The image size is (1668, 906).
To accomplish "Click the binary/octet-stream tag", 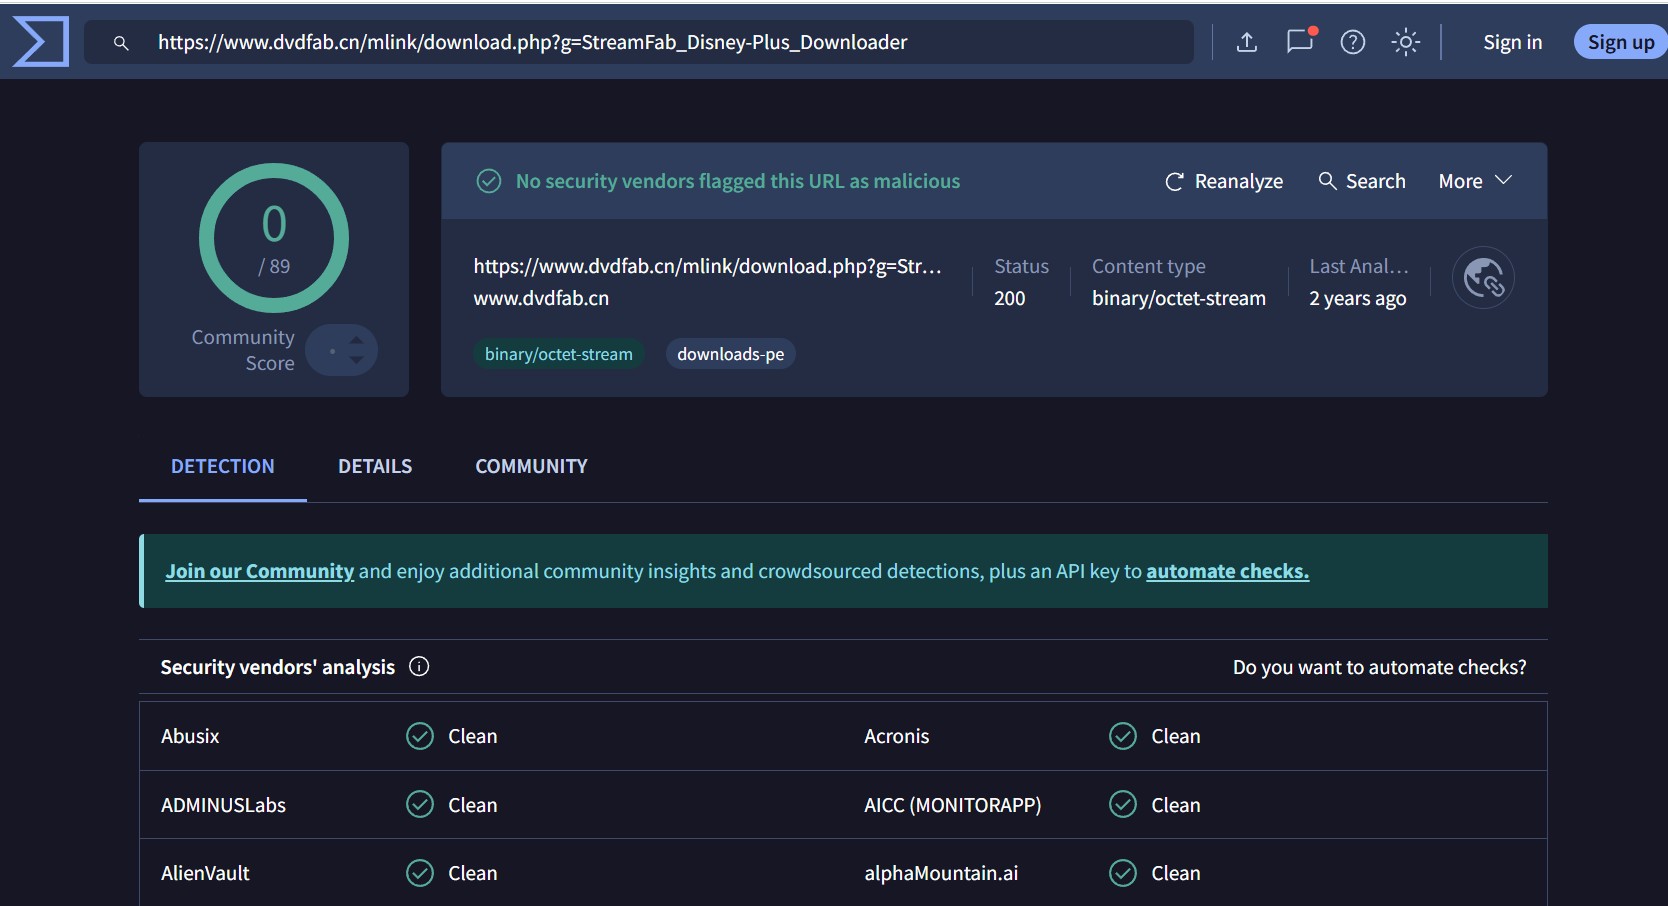I will click(558, 354).
